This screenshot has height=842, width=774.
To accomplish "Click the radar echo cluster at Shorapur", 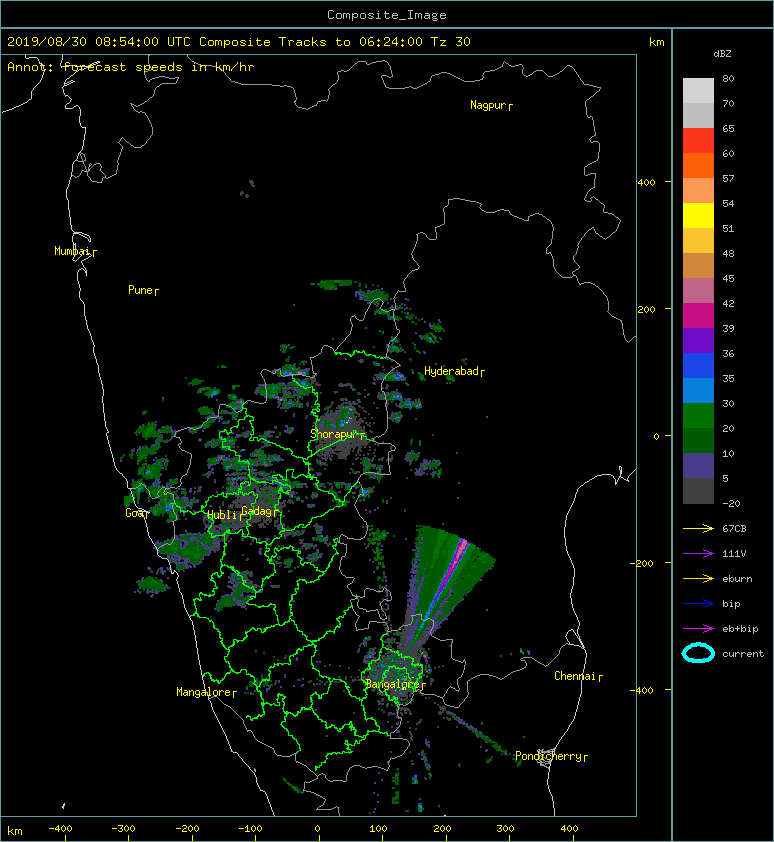I will tap(341, 430).
